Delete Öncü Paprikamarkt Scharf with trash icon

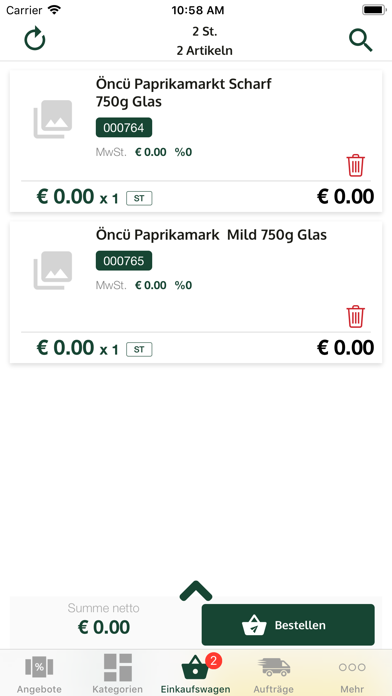coord(356,166)
